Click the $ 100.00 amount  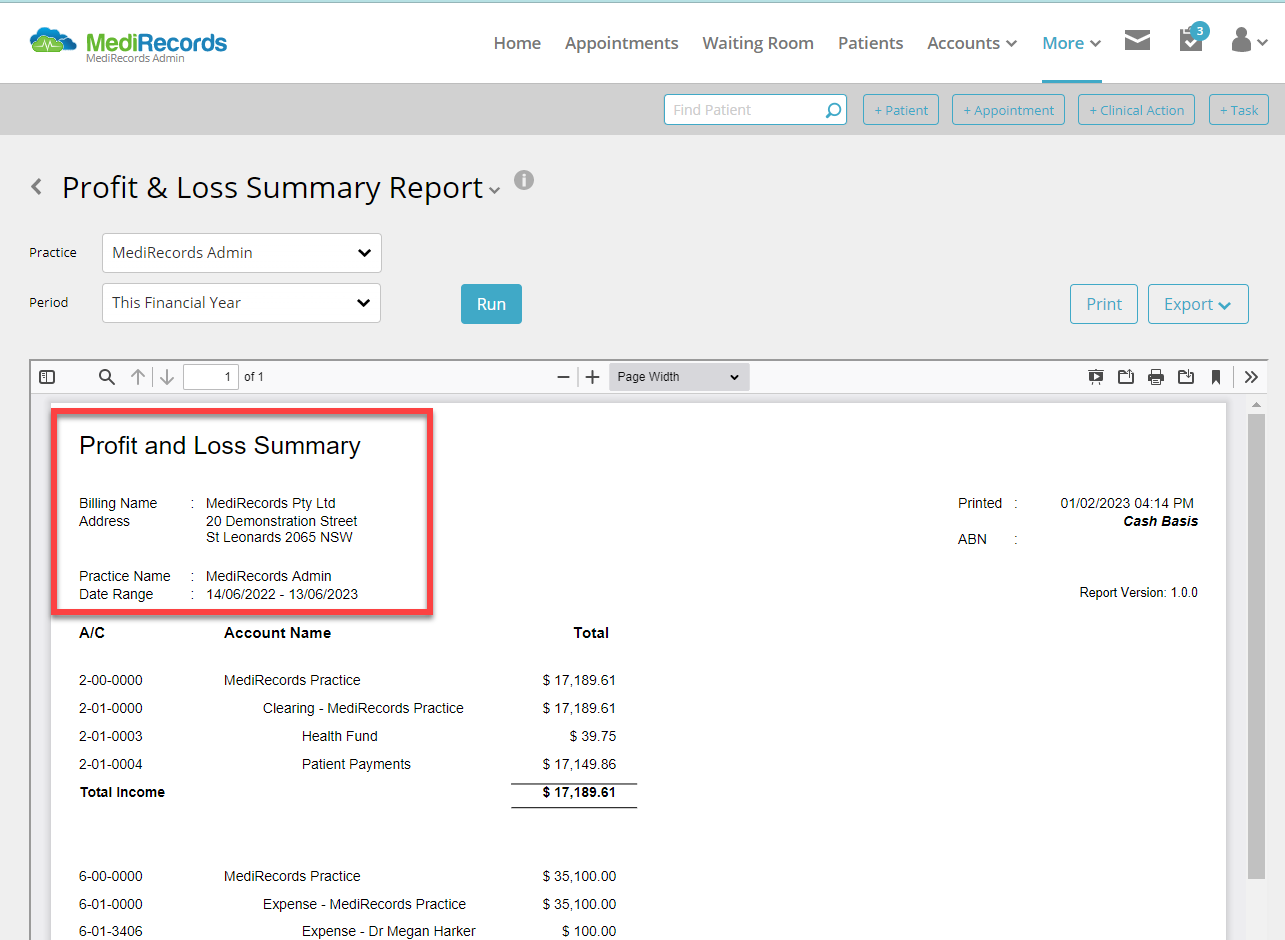coord(589,931)
